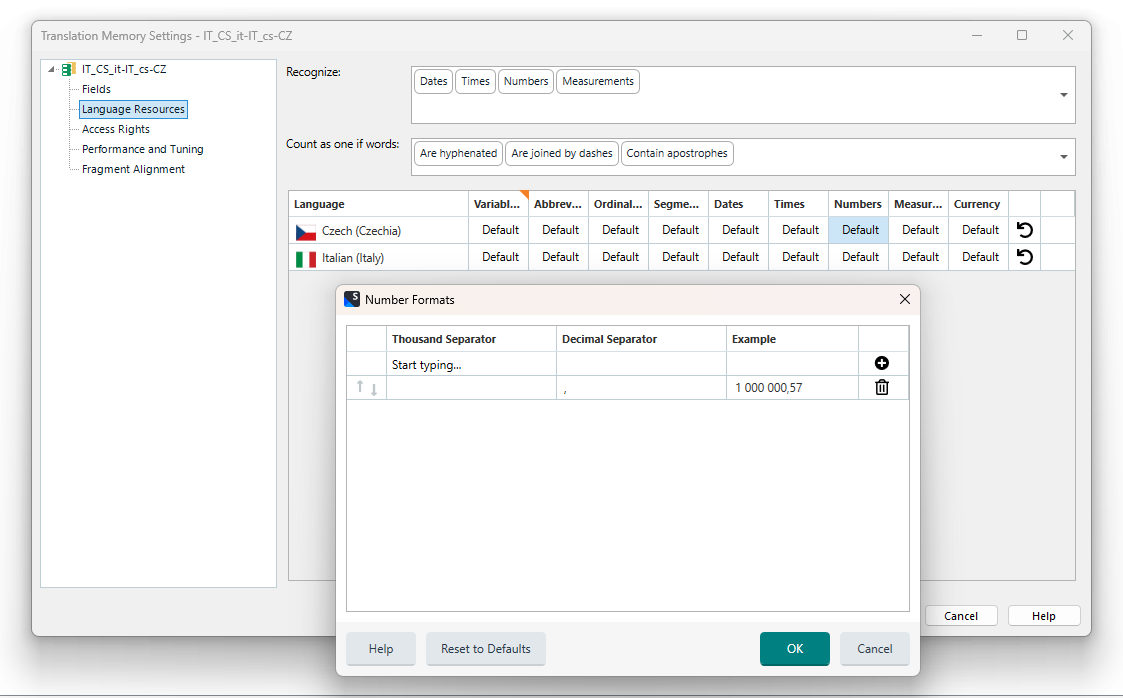Toggle the Are hyphenated tag
This screenshot has width=1123, height=698.
pos(458,153)
